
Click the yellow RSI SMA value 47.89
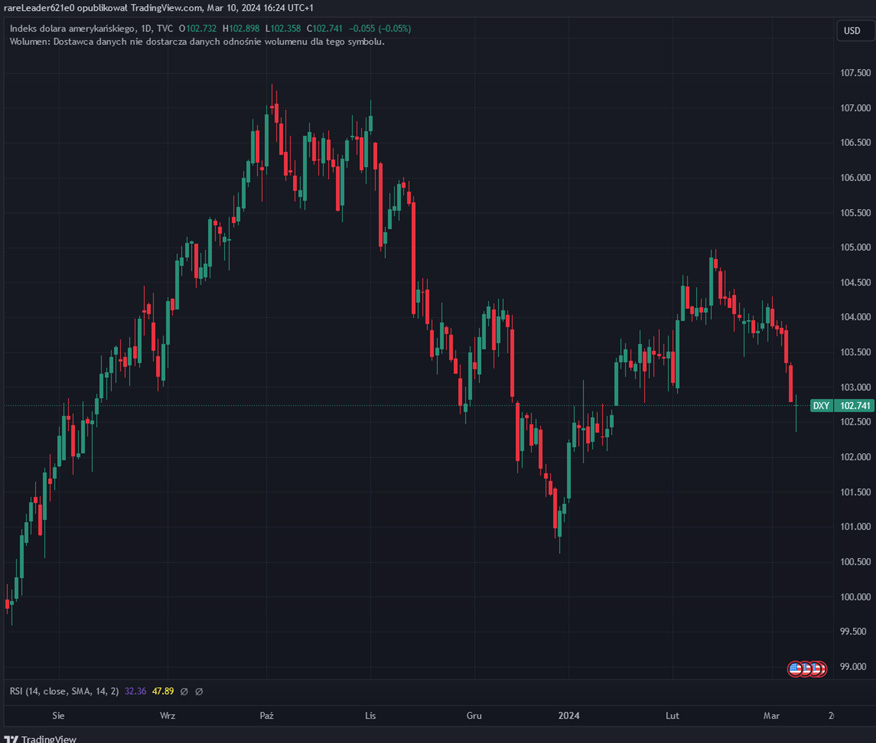(x=163, y=691)
